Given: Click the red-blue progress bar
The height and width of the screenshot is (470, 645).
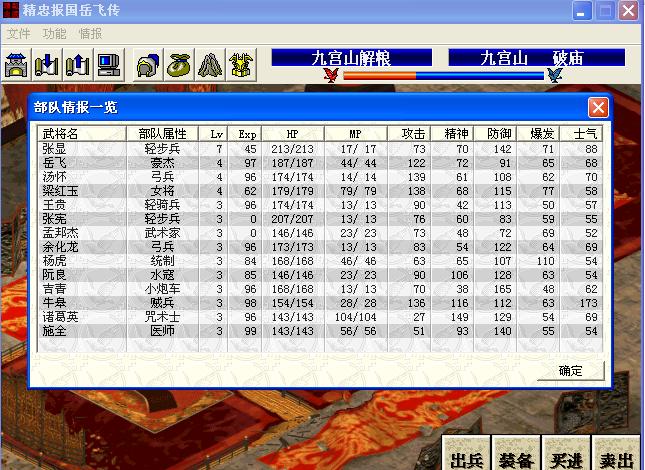Looking at the screenshot, I should coord(443,76).
